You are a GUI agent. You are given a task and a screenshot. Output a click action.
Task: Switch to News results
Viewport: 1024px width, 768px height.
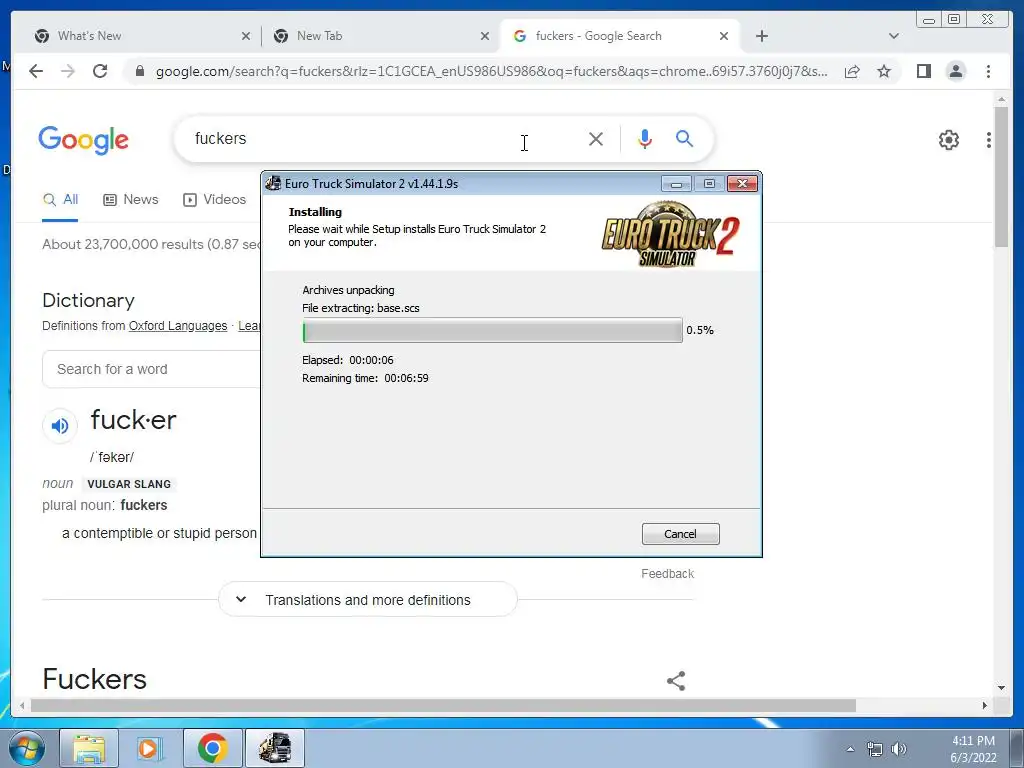pyautogui.click(x=131, y=200)
